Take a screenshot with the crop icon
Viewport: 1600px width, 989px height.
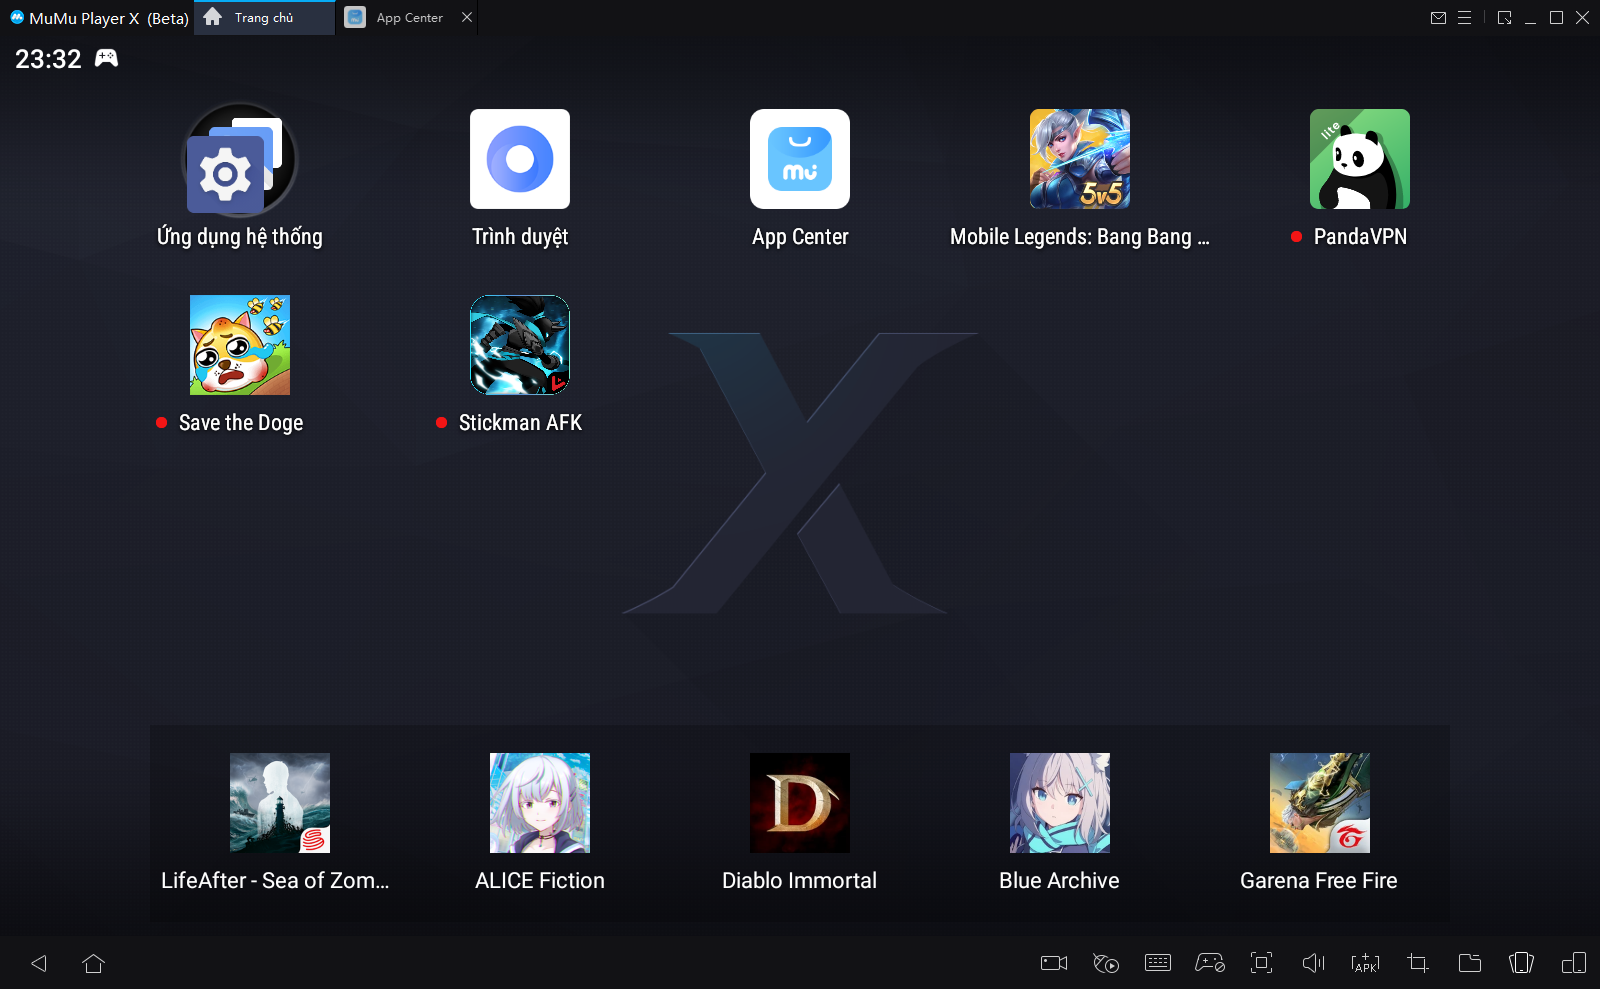1418,963
